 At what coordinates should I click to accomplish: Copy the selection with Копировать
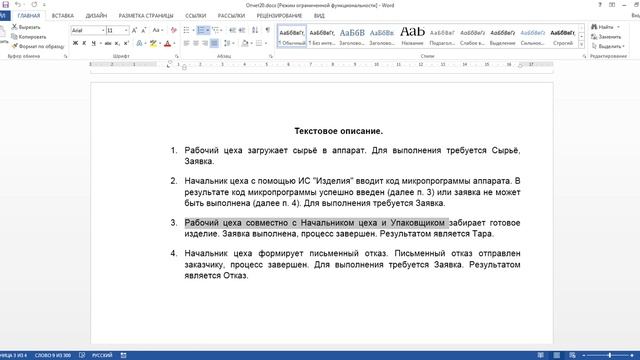pyautogui.click(x=29, y=37)
